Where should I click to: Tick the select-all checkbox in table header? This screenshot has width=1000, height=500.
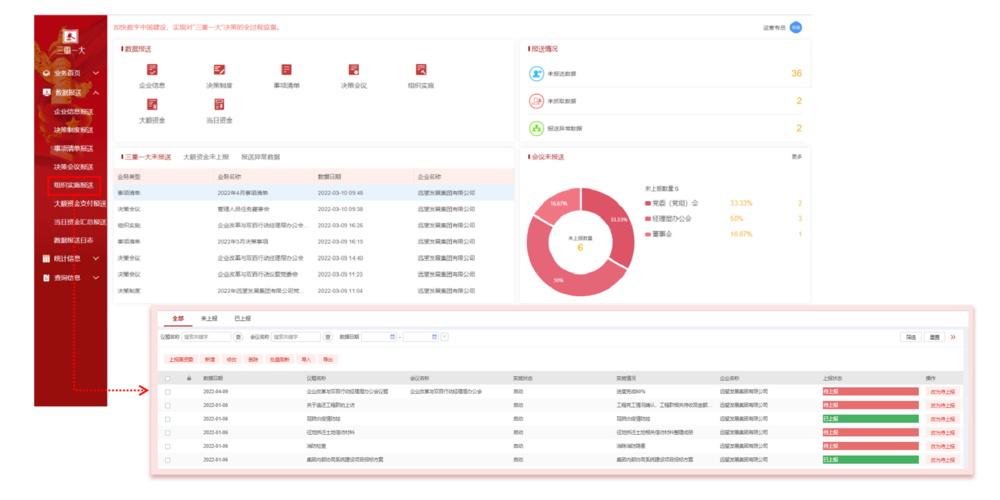(168, 379)
